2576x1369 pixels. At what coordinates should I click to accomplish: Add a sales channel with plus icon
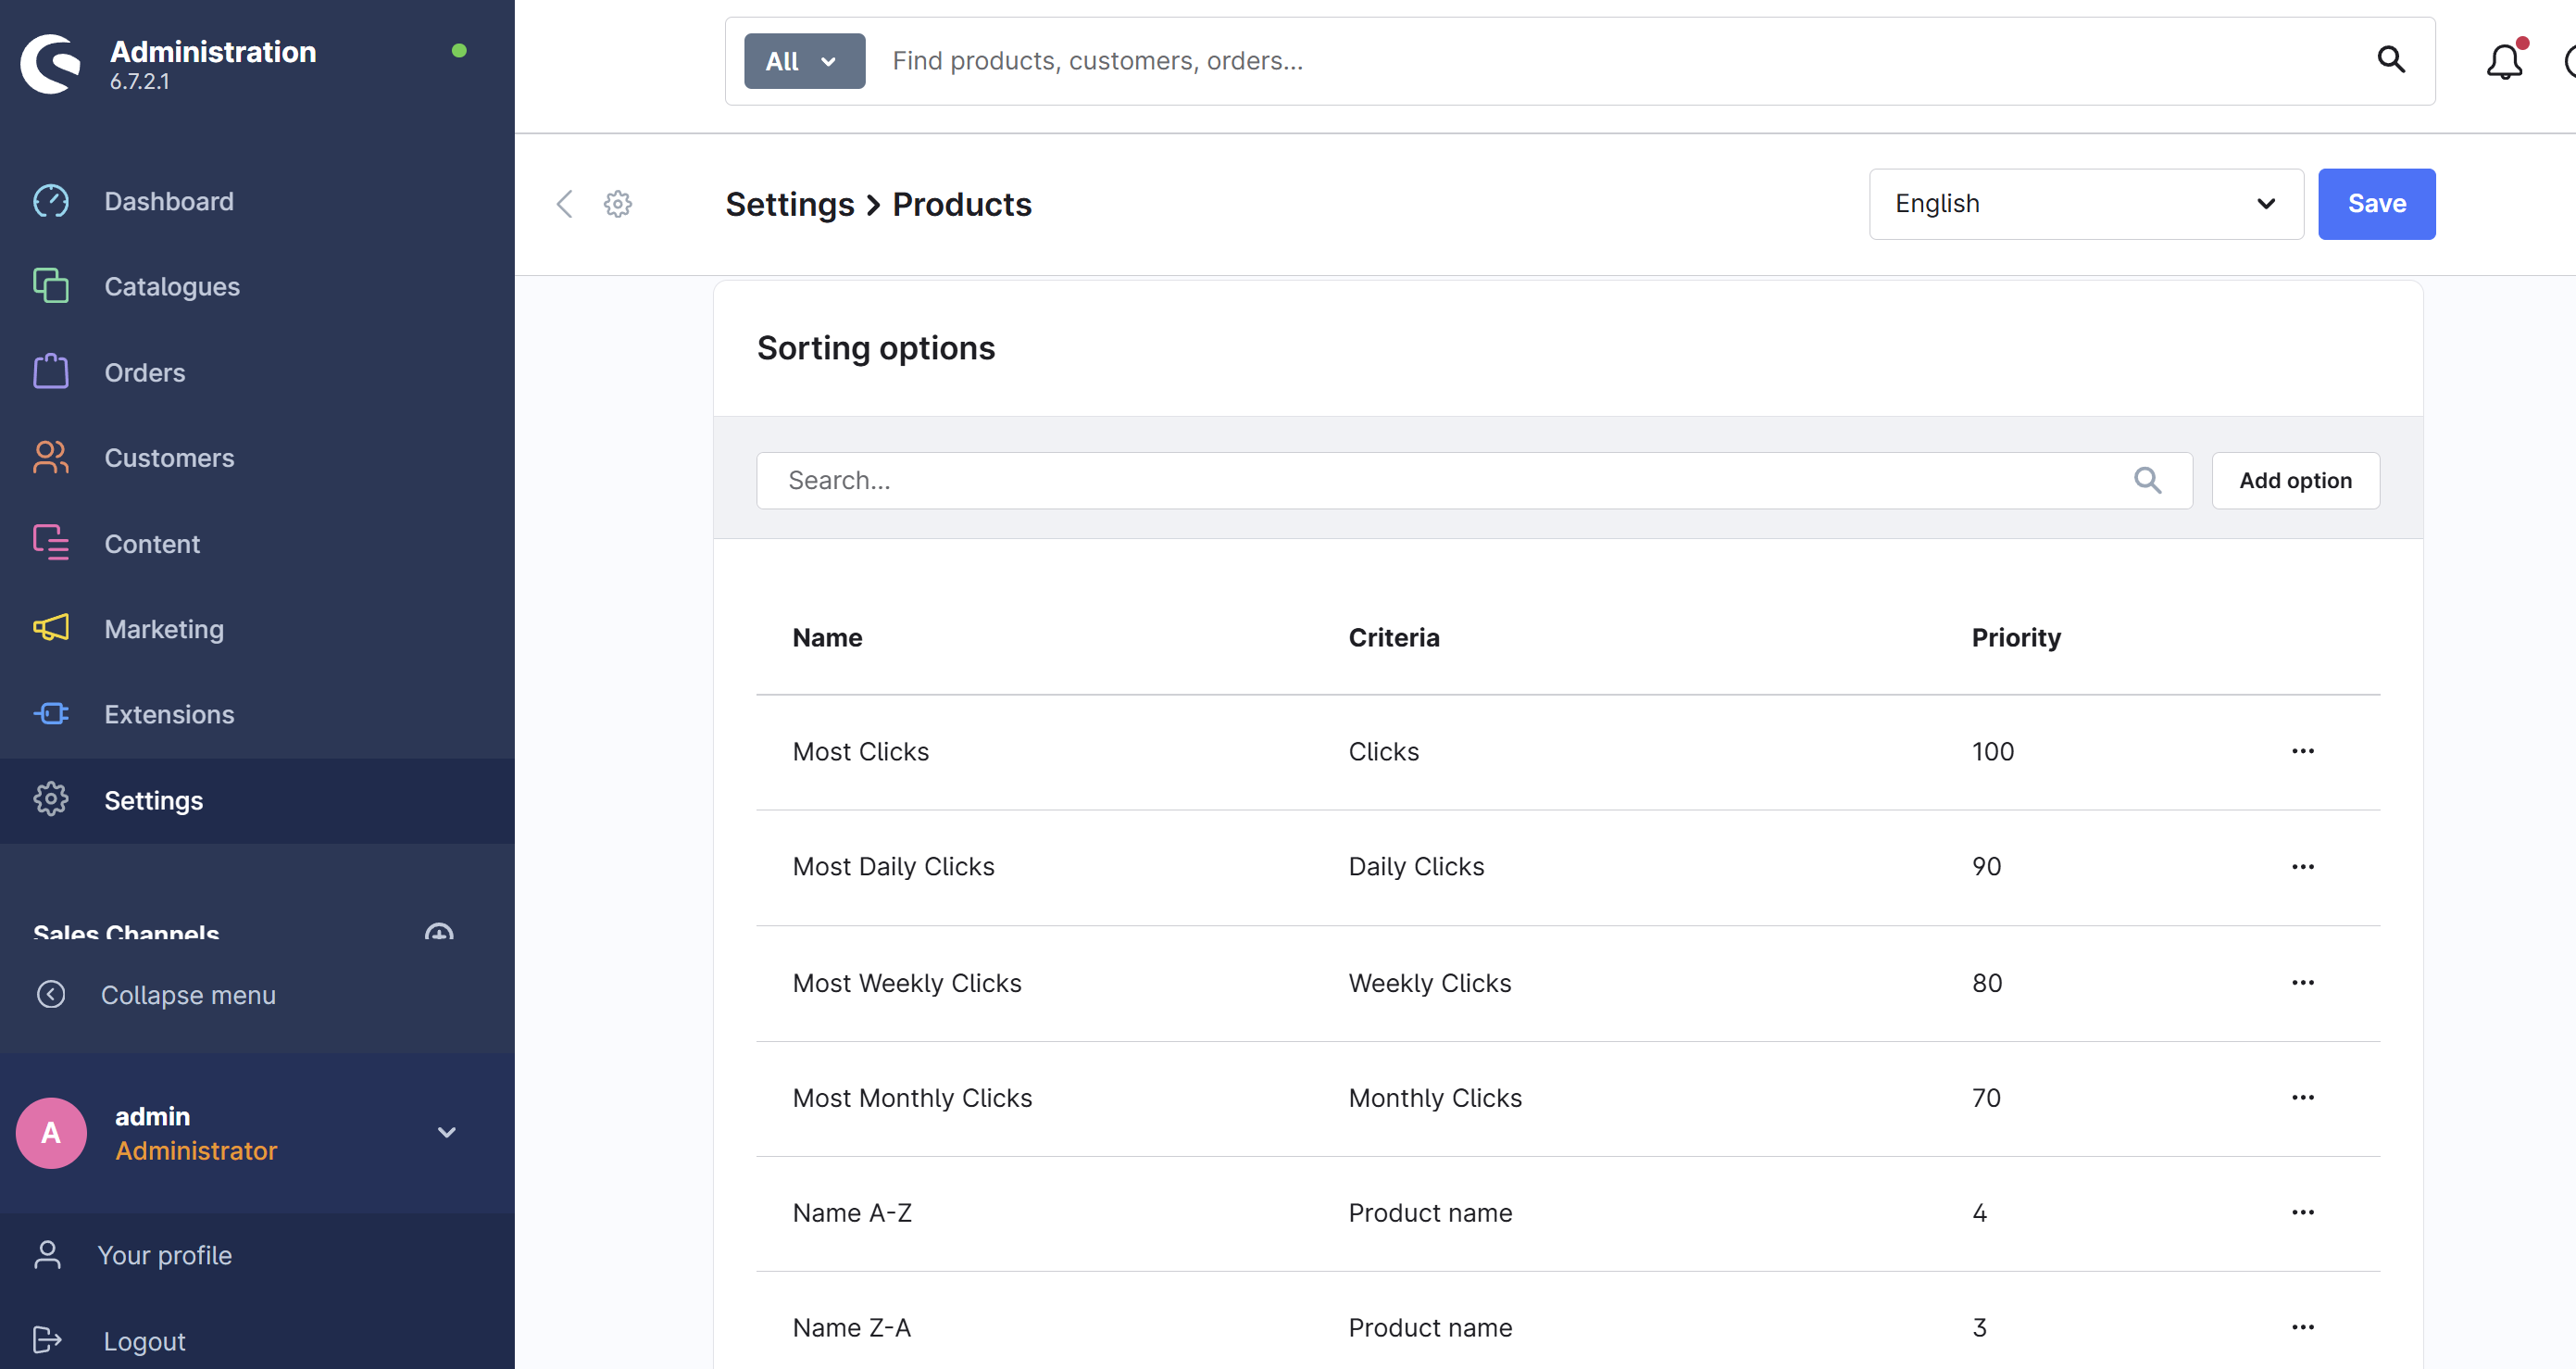438,932
